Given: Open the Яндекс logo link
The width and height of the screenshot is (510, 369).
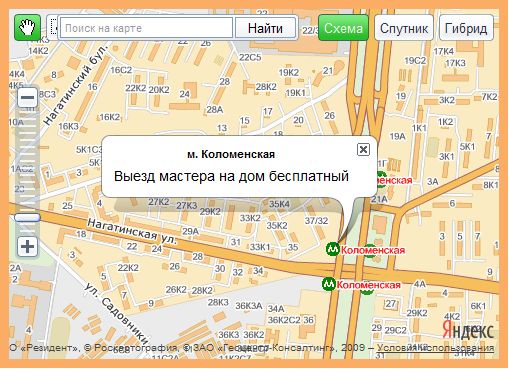Looking at the screenshot, I should pyautogui.click(x=468, y=331).
